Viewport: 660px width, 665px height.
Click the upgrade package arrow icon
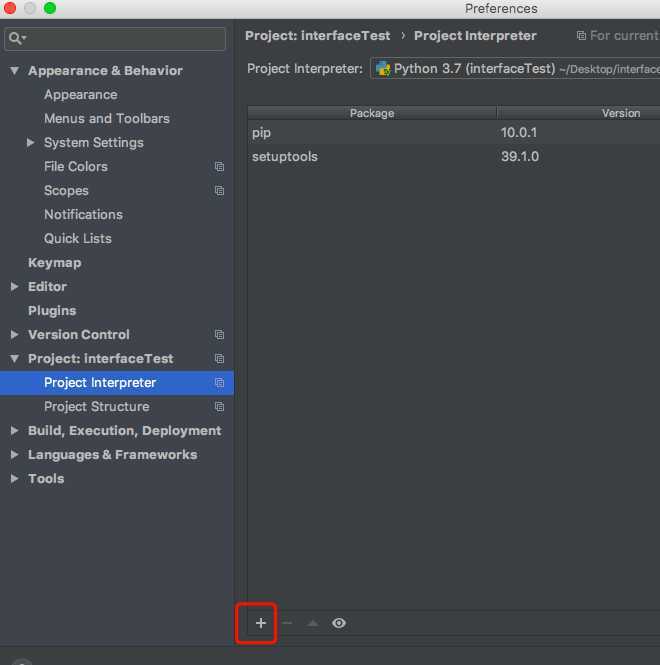coord(313,623)
